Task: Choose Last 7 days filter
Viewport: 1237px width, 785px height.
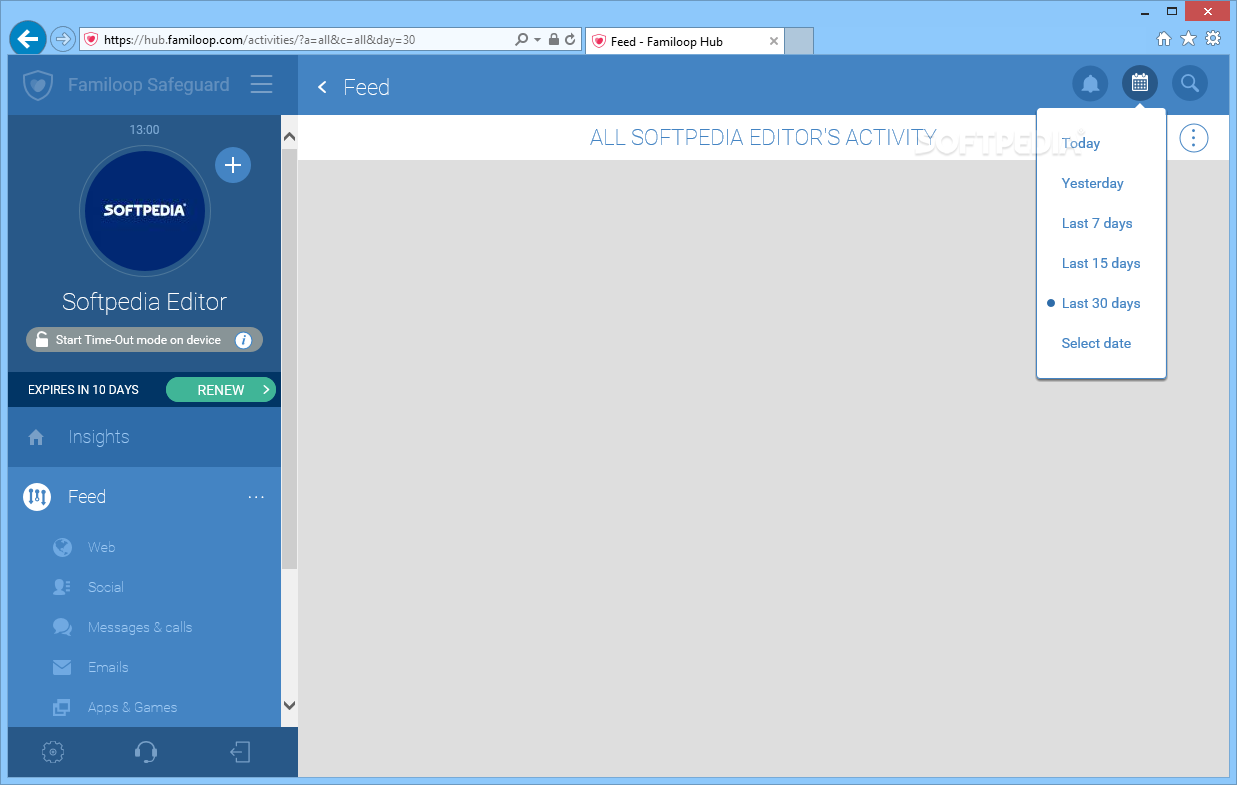Action: click(1097, 223)
